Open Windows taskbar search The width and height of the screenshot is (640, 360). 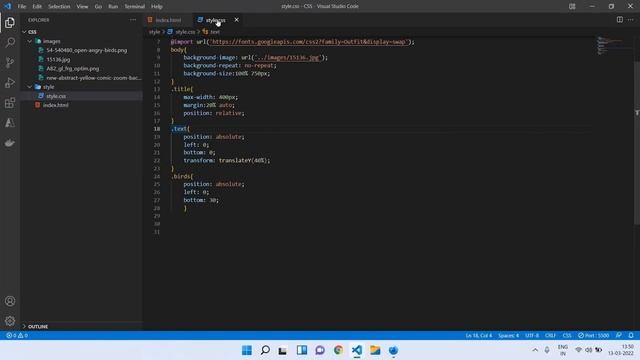pos(265,350)
